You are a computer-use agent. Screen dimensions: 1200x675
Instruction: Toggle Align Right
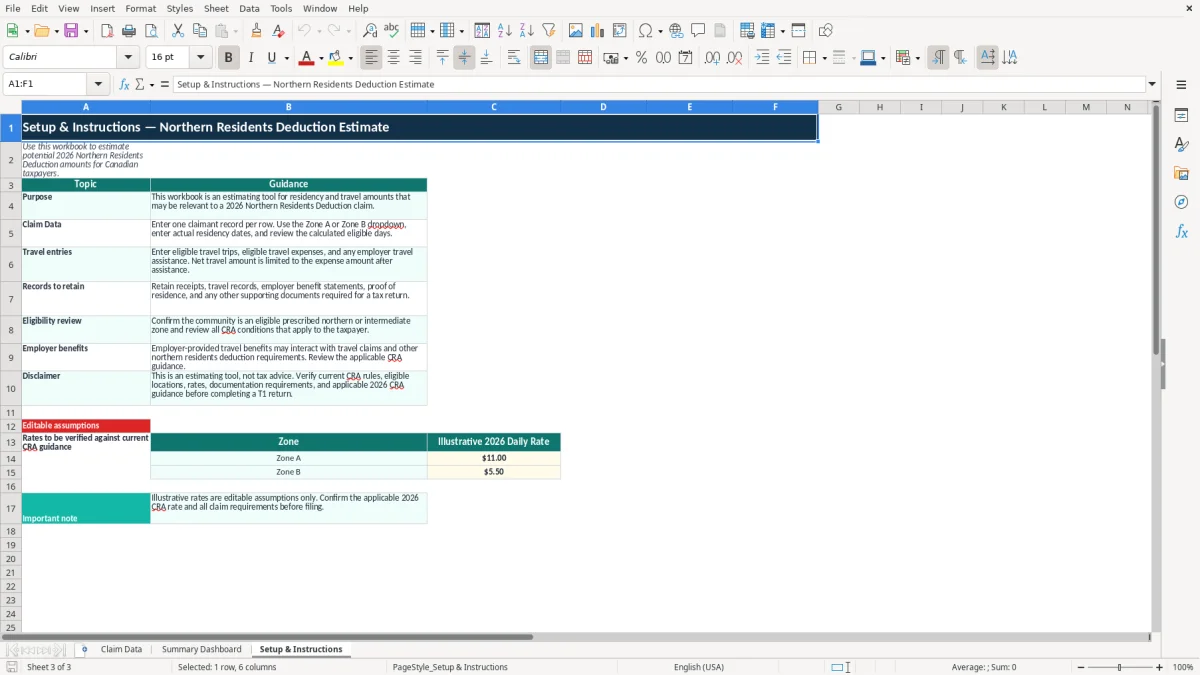[415, 58]
